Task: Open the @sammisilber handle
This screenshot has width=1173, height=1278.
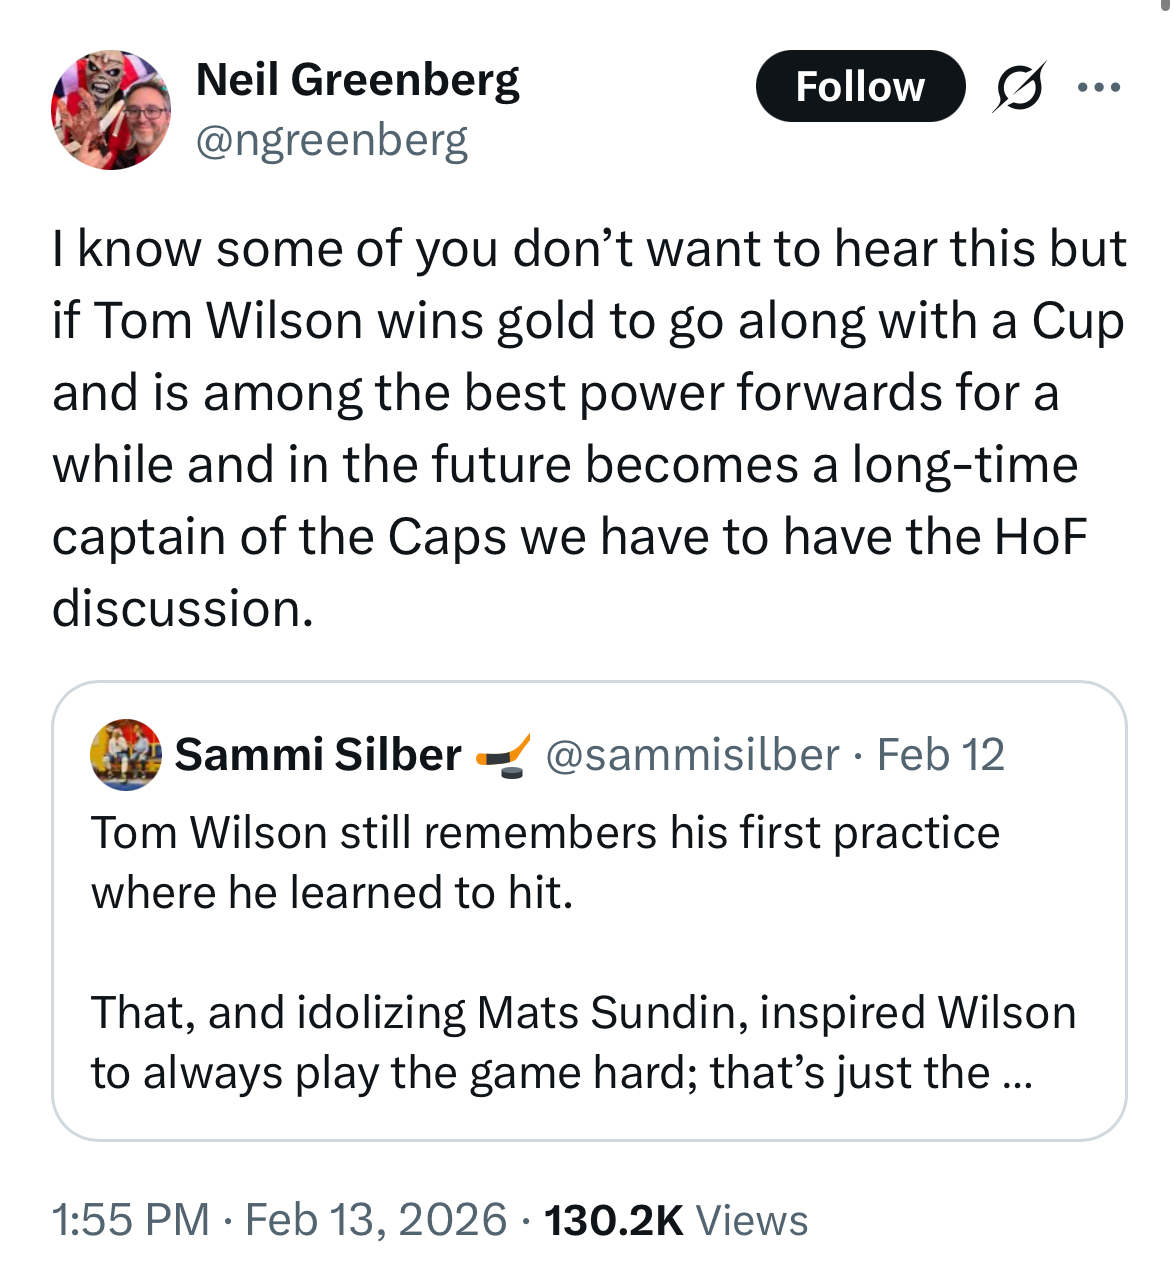Action: [692, 754]
